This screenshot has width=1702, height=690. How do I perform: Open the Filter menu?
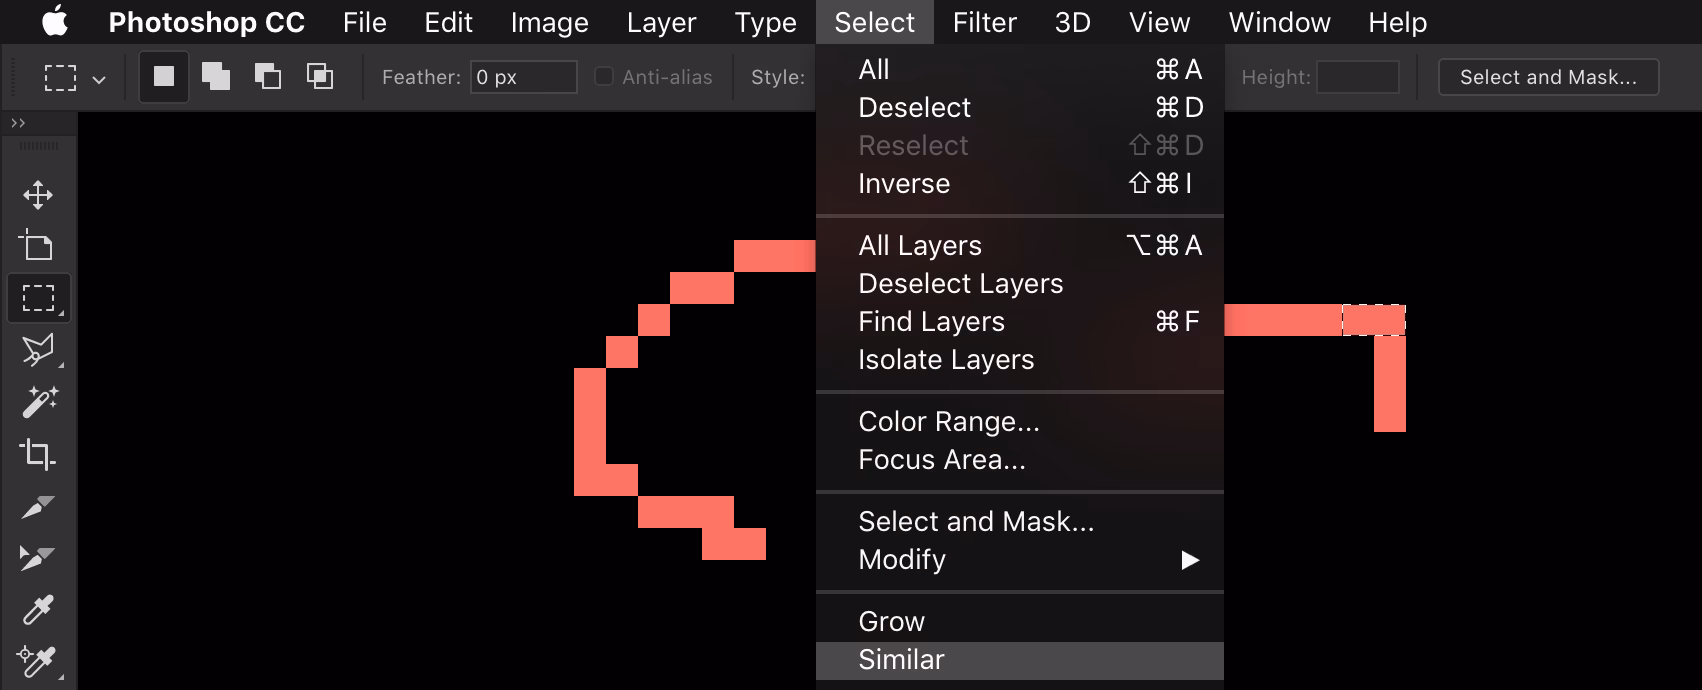pyautogui.click(x=984, y=22)
